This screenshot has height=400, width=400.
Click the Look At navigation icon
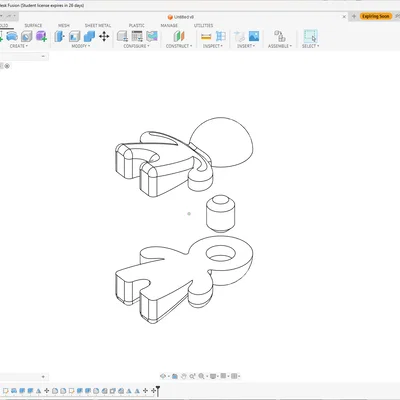[175, 376]
